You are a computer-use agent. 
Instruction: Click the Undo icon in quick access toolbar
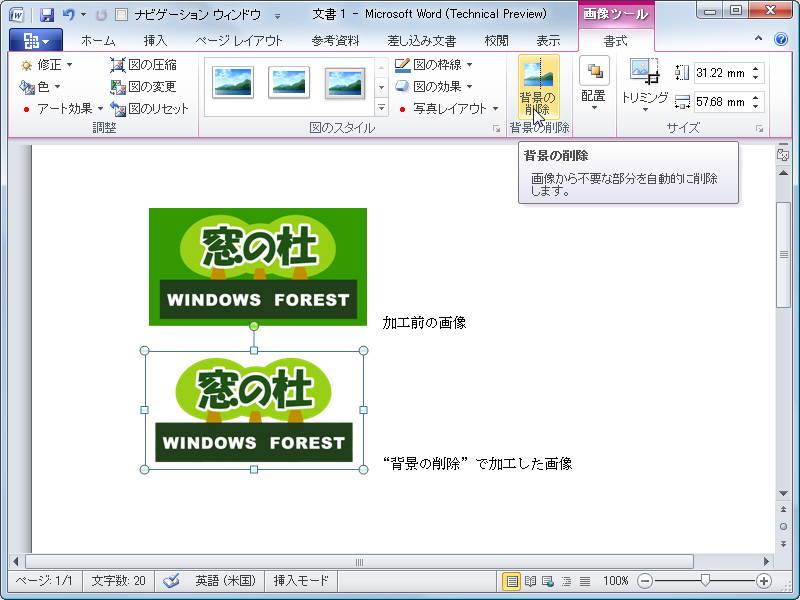point(68,14)
